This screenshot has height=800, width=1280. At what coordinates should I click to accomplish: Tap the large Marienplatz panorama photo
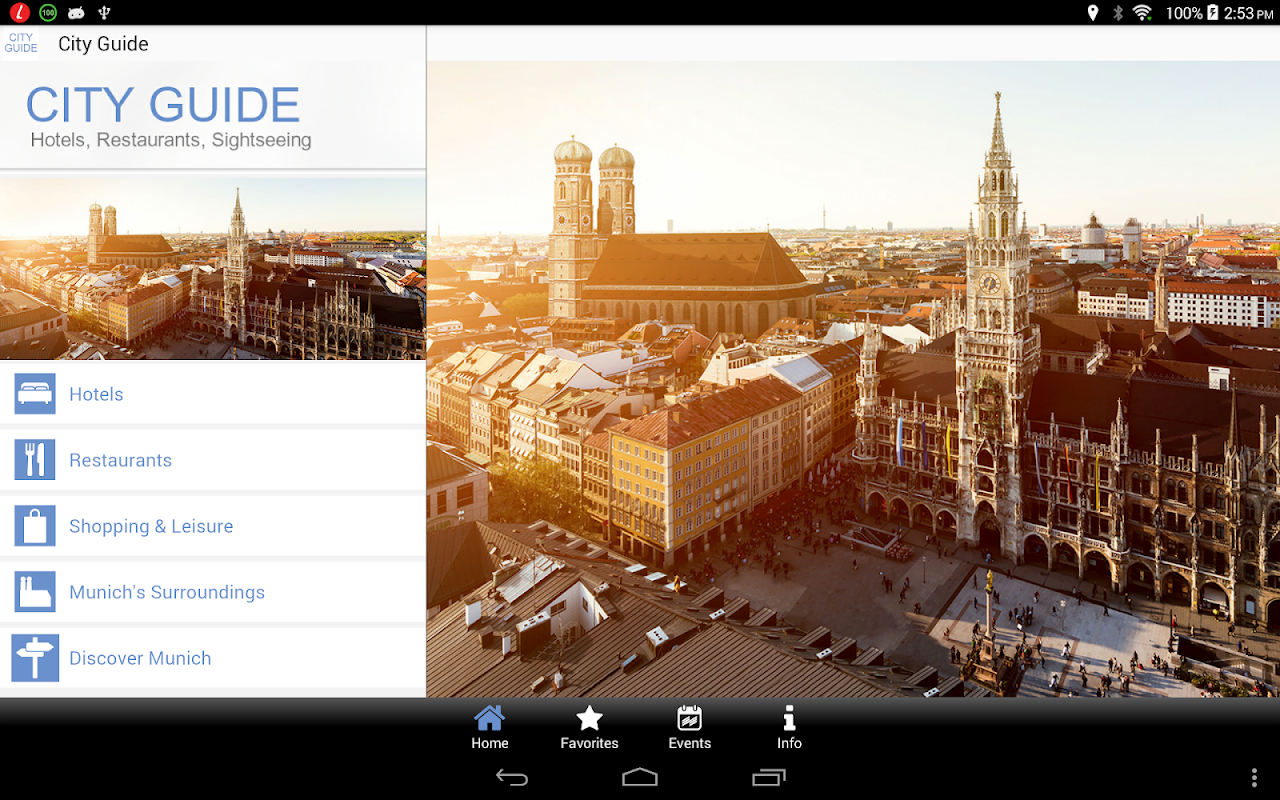[853, 380]
